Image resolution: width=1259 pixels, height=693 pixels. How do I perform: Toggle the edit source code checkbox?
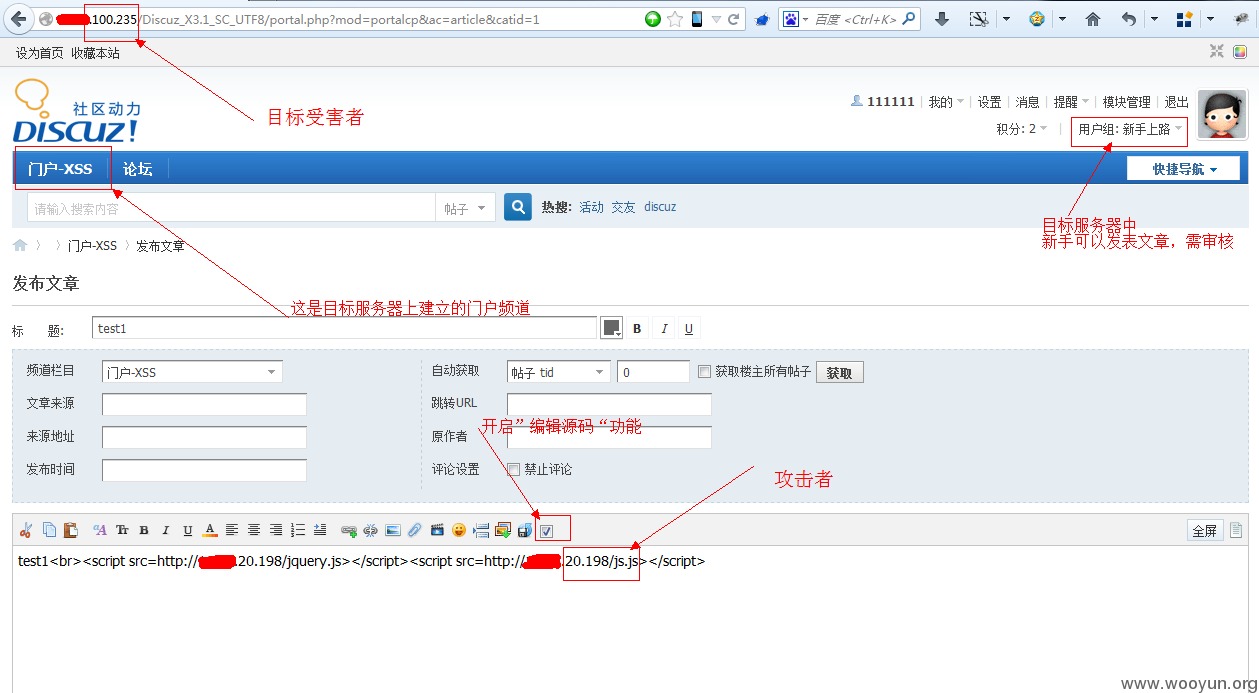(546, 531)
